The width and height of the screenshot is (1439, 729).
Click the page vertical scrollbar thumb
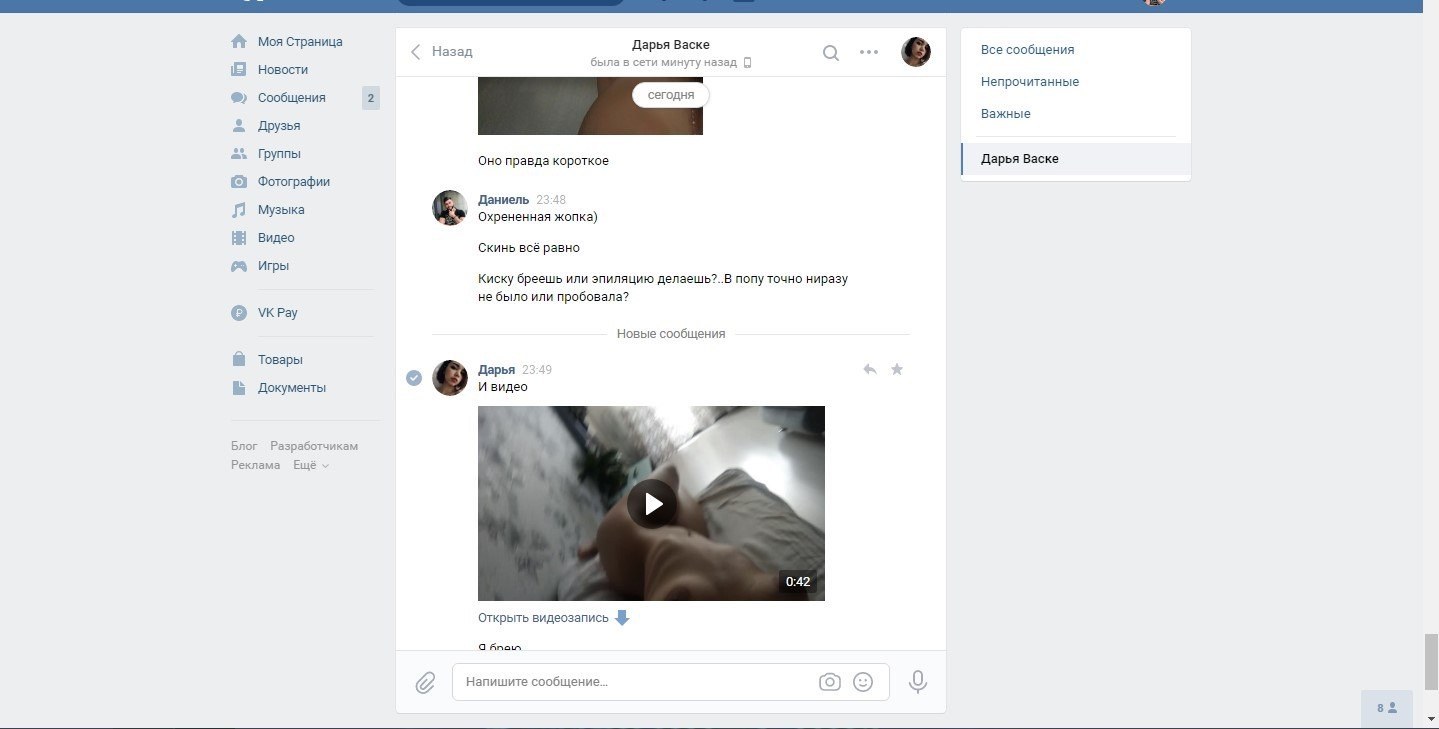tap(1431, 661)
